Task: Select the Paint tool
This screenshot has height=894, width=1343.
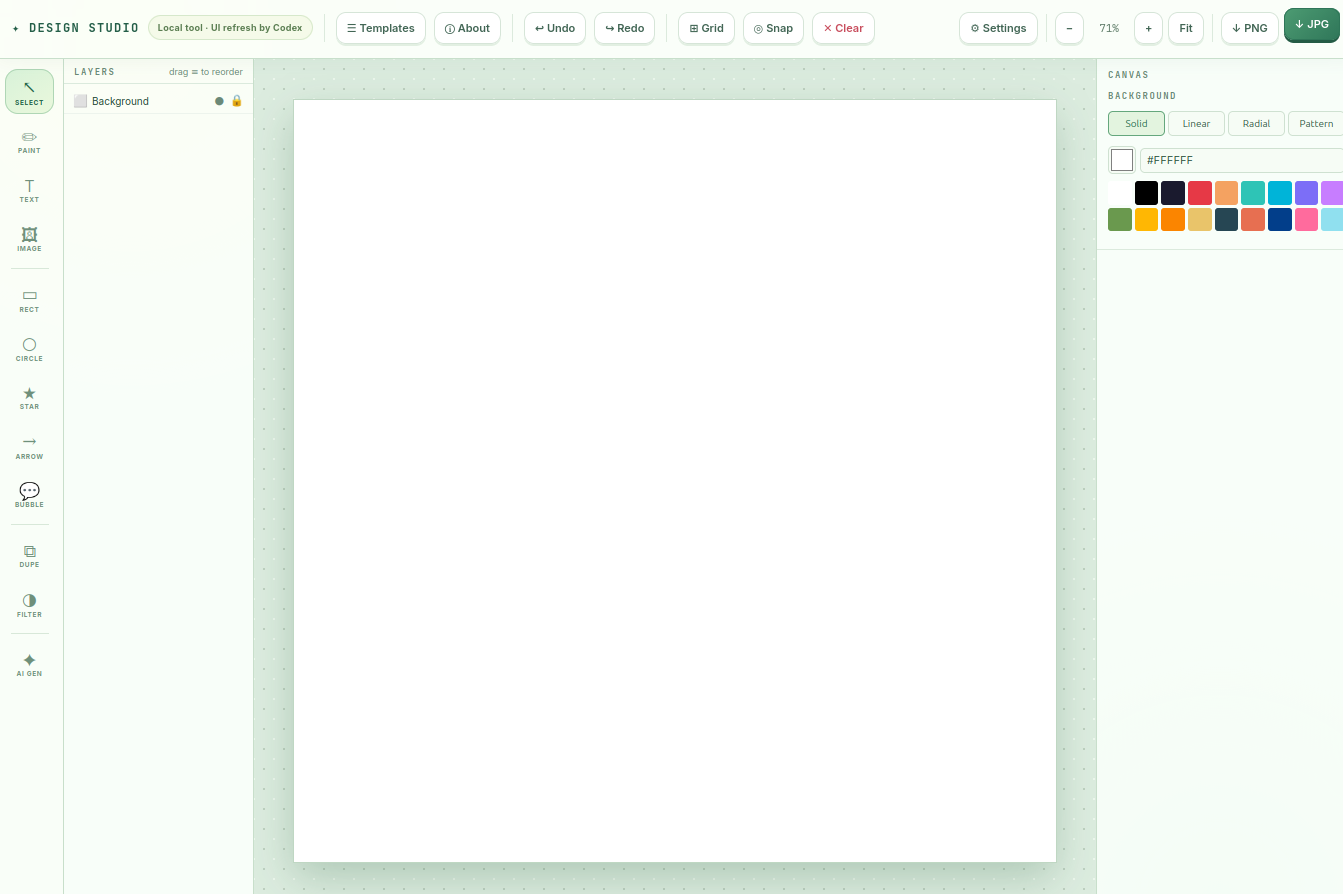Action: coord(29,141)
